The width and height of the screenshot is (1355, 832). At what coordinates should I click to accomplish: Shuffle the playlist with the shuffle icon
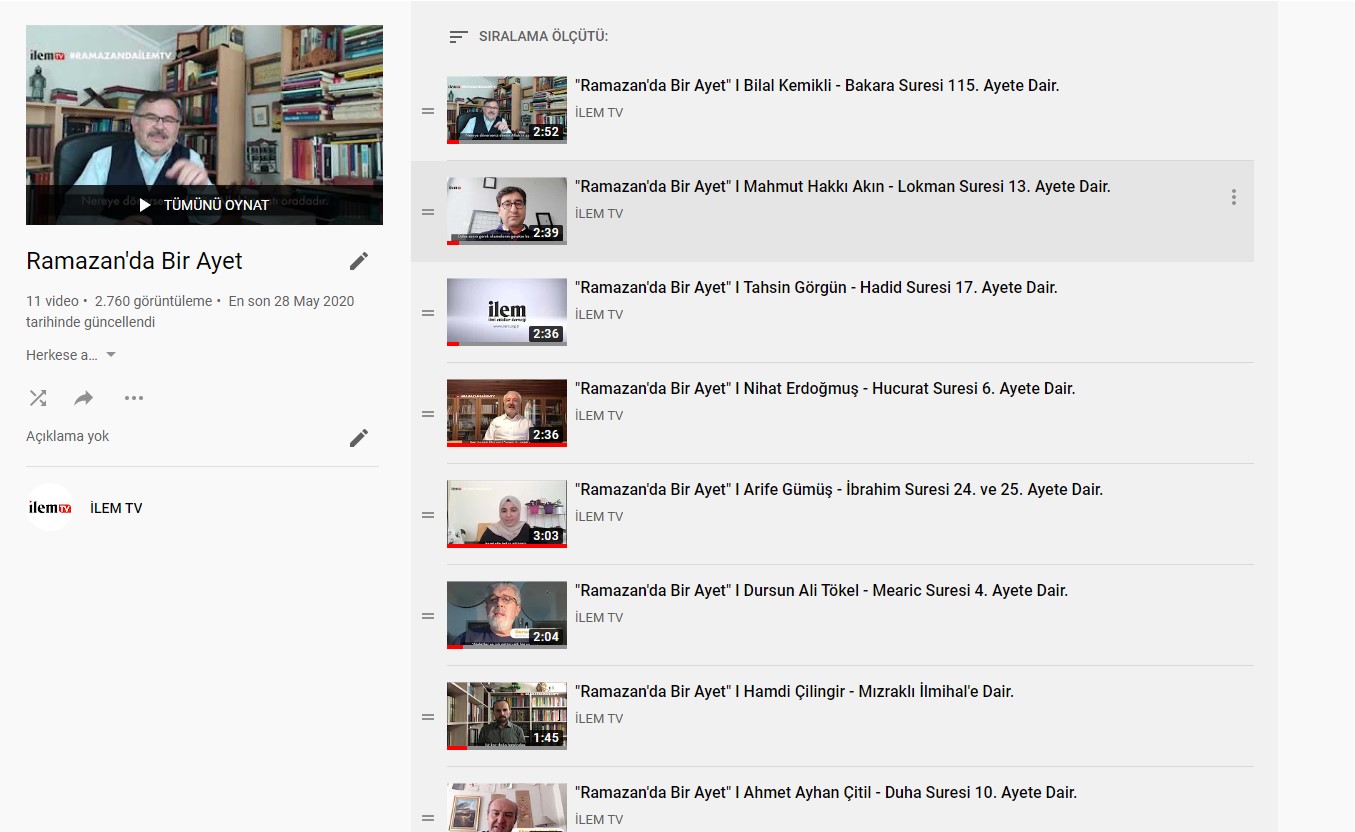(38, 398)
